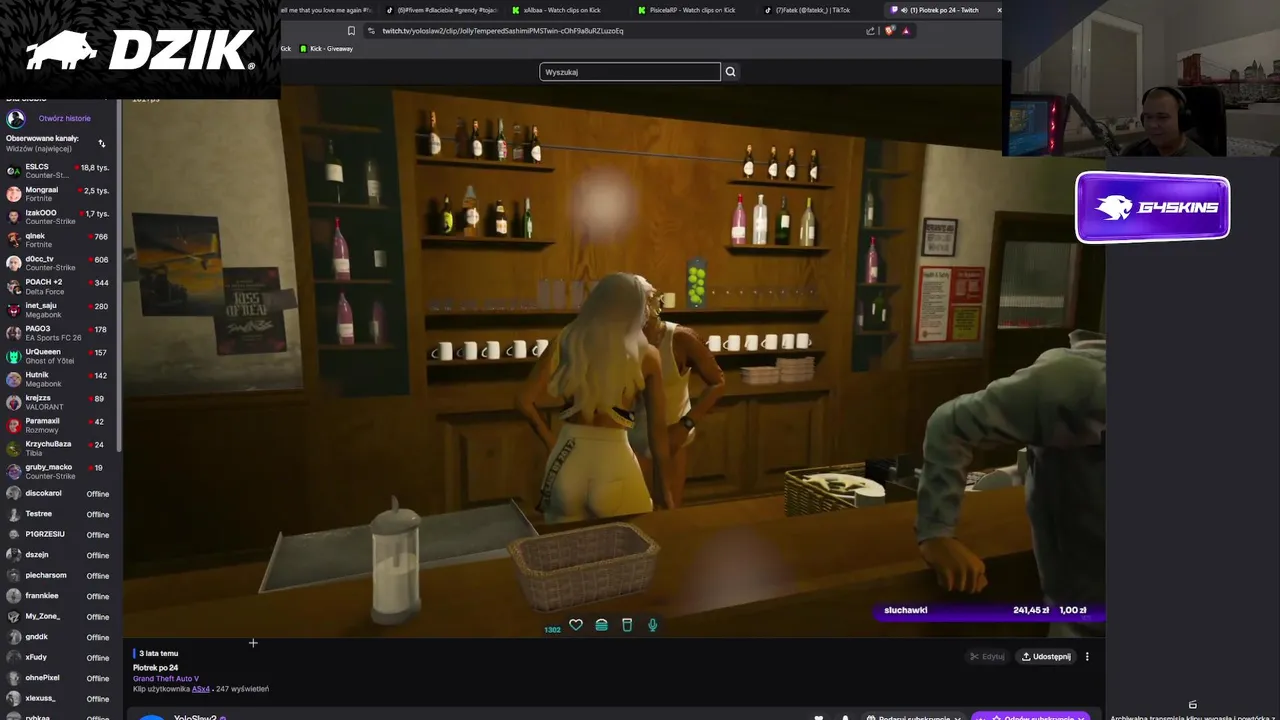The width and height of the screenshot is (1280, 720).
Task: Open clip creator ASx4 profile link
Action: click(201, 689)
